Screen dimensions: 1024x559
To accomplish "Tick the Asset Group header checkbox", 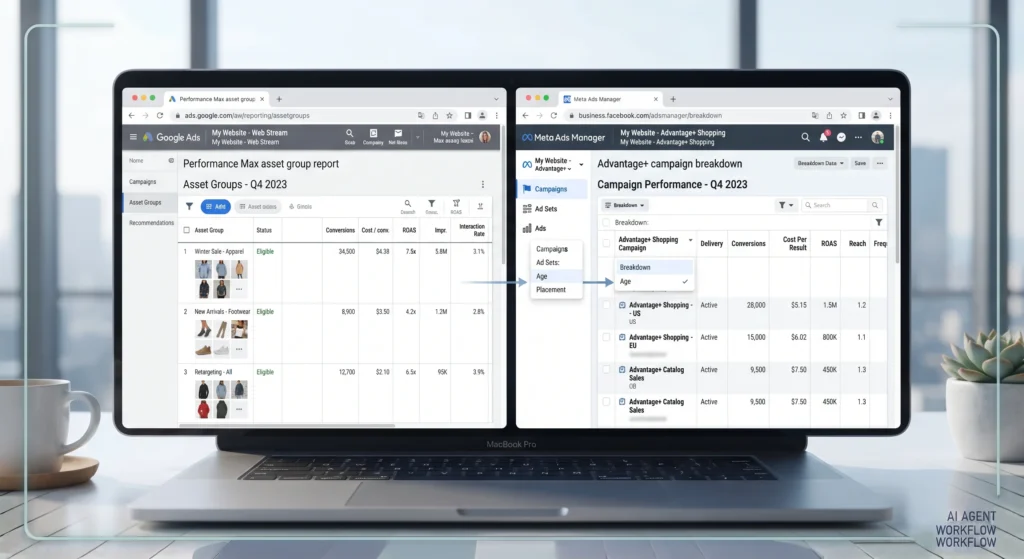I will coord(187,230).
